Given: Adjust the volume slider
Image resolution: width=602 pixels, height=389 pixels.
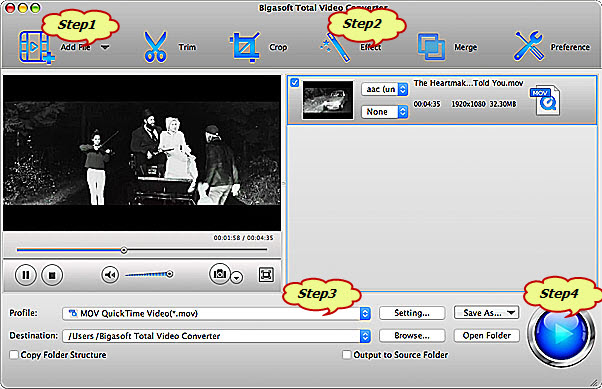Looking at the screenshot, I should point(149,274).
